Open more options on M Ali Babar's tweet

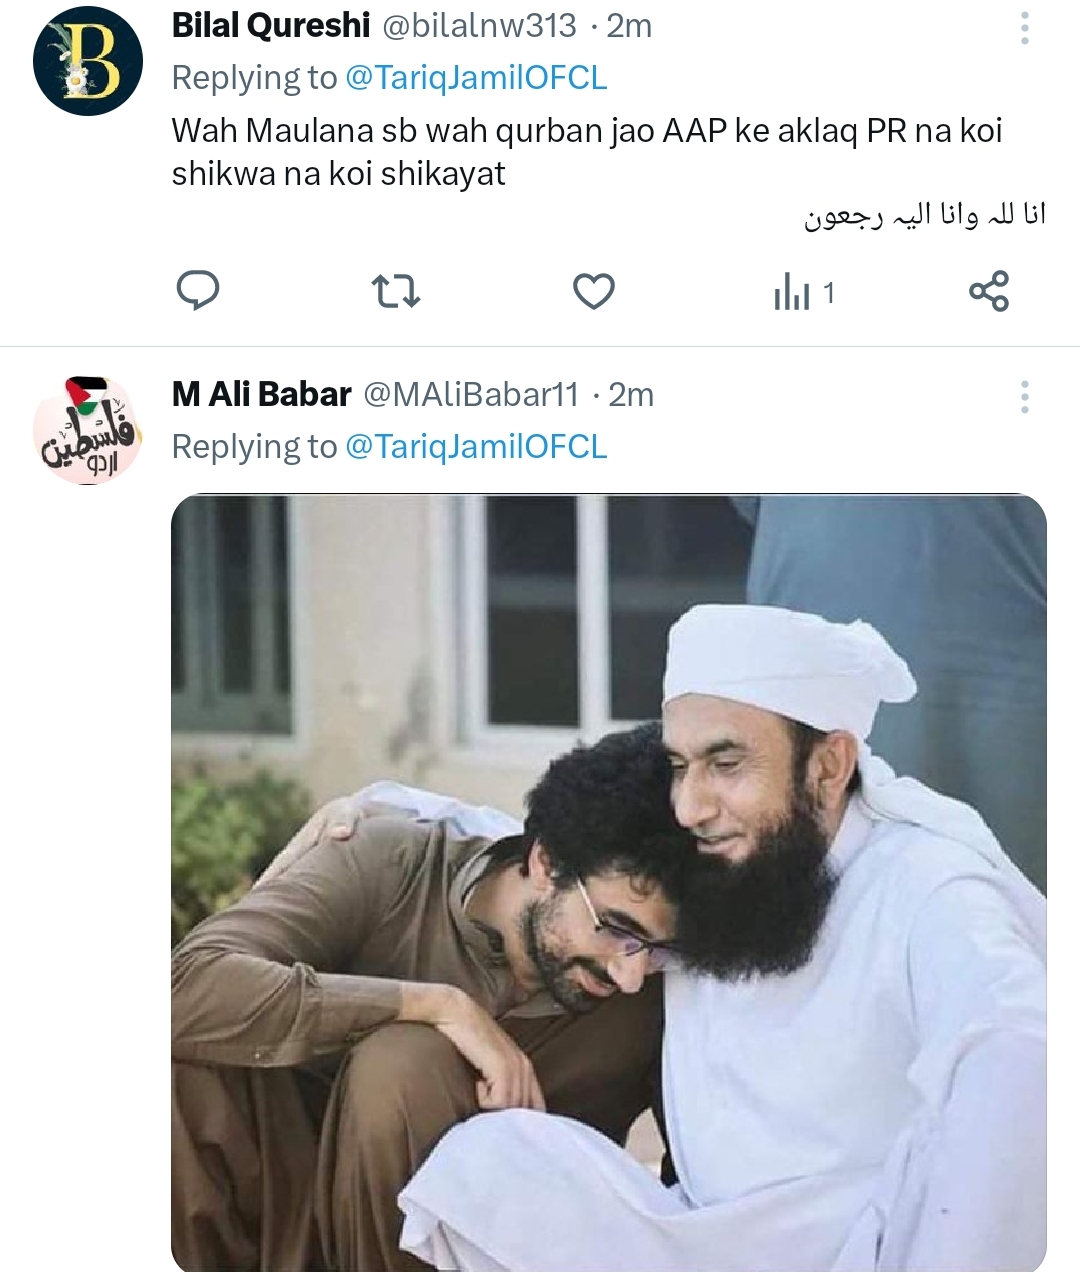[x=1023, y=397]
